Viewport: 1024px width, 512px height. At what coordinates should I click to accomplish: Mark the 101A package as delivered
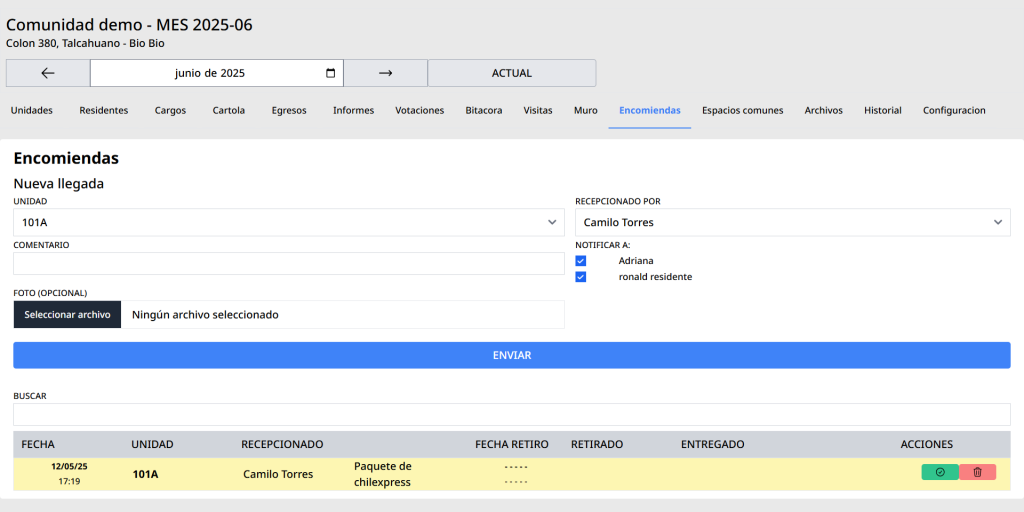pos(939,472)
